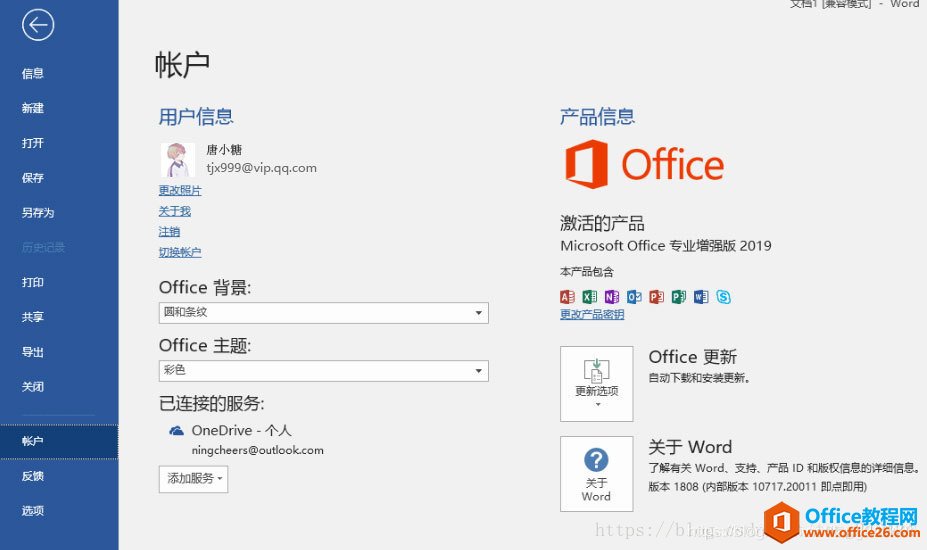The height and width of the screenshot is (550, 927).
Task: Open the 关于 Word about button
Action: [597, 474]
